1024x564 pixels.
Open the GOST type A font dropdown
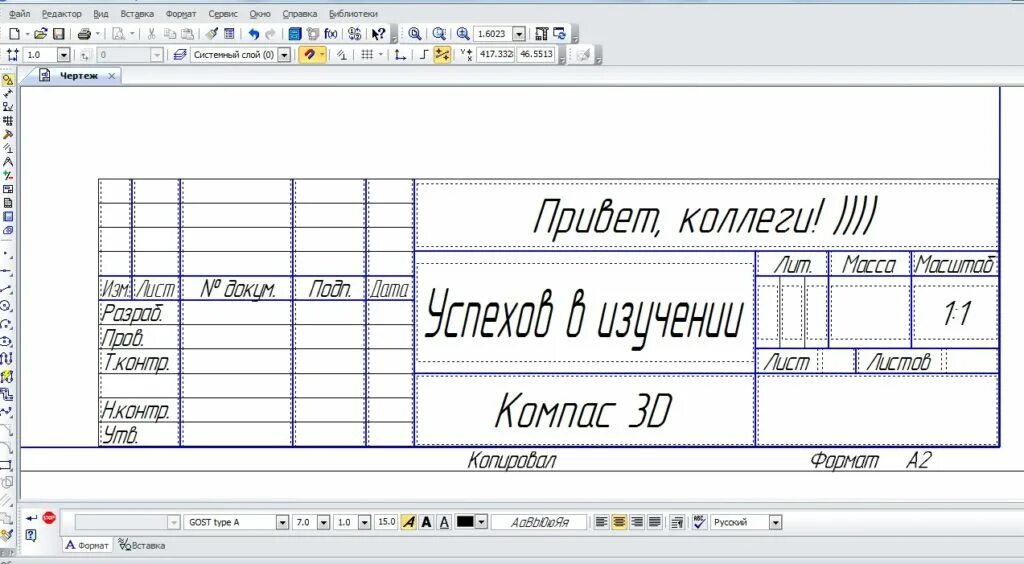[x=282, y=522]
